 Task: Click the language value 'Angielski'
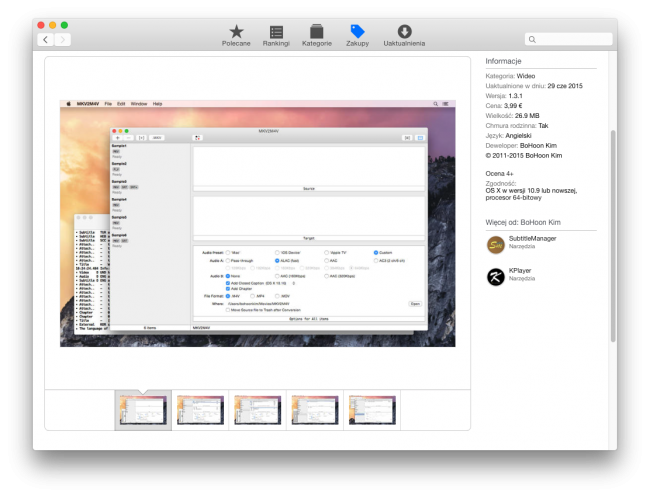518,136
